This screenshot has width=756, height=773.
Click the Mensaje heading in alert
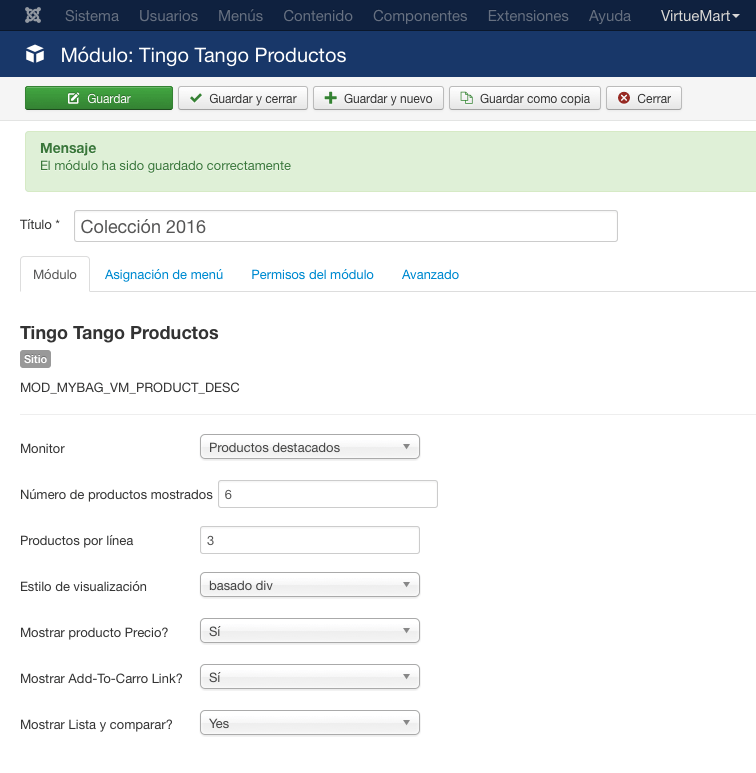coord(68,148)
